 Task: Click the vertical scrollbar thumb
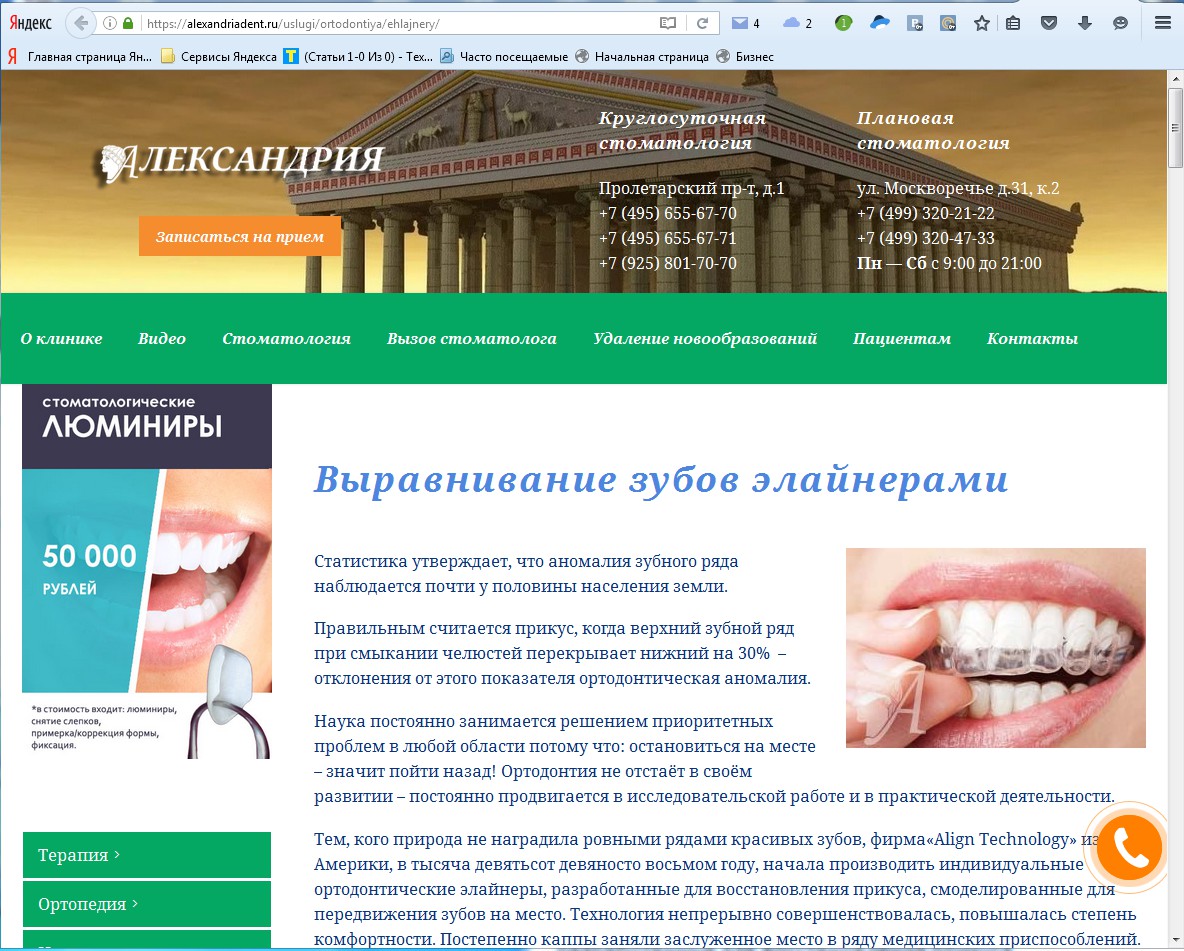click(1176, 128)
